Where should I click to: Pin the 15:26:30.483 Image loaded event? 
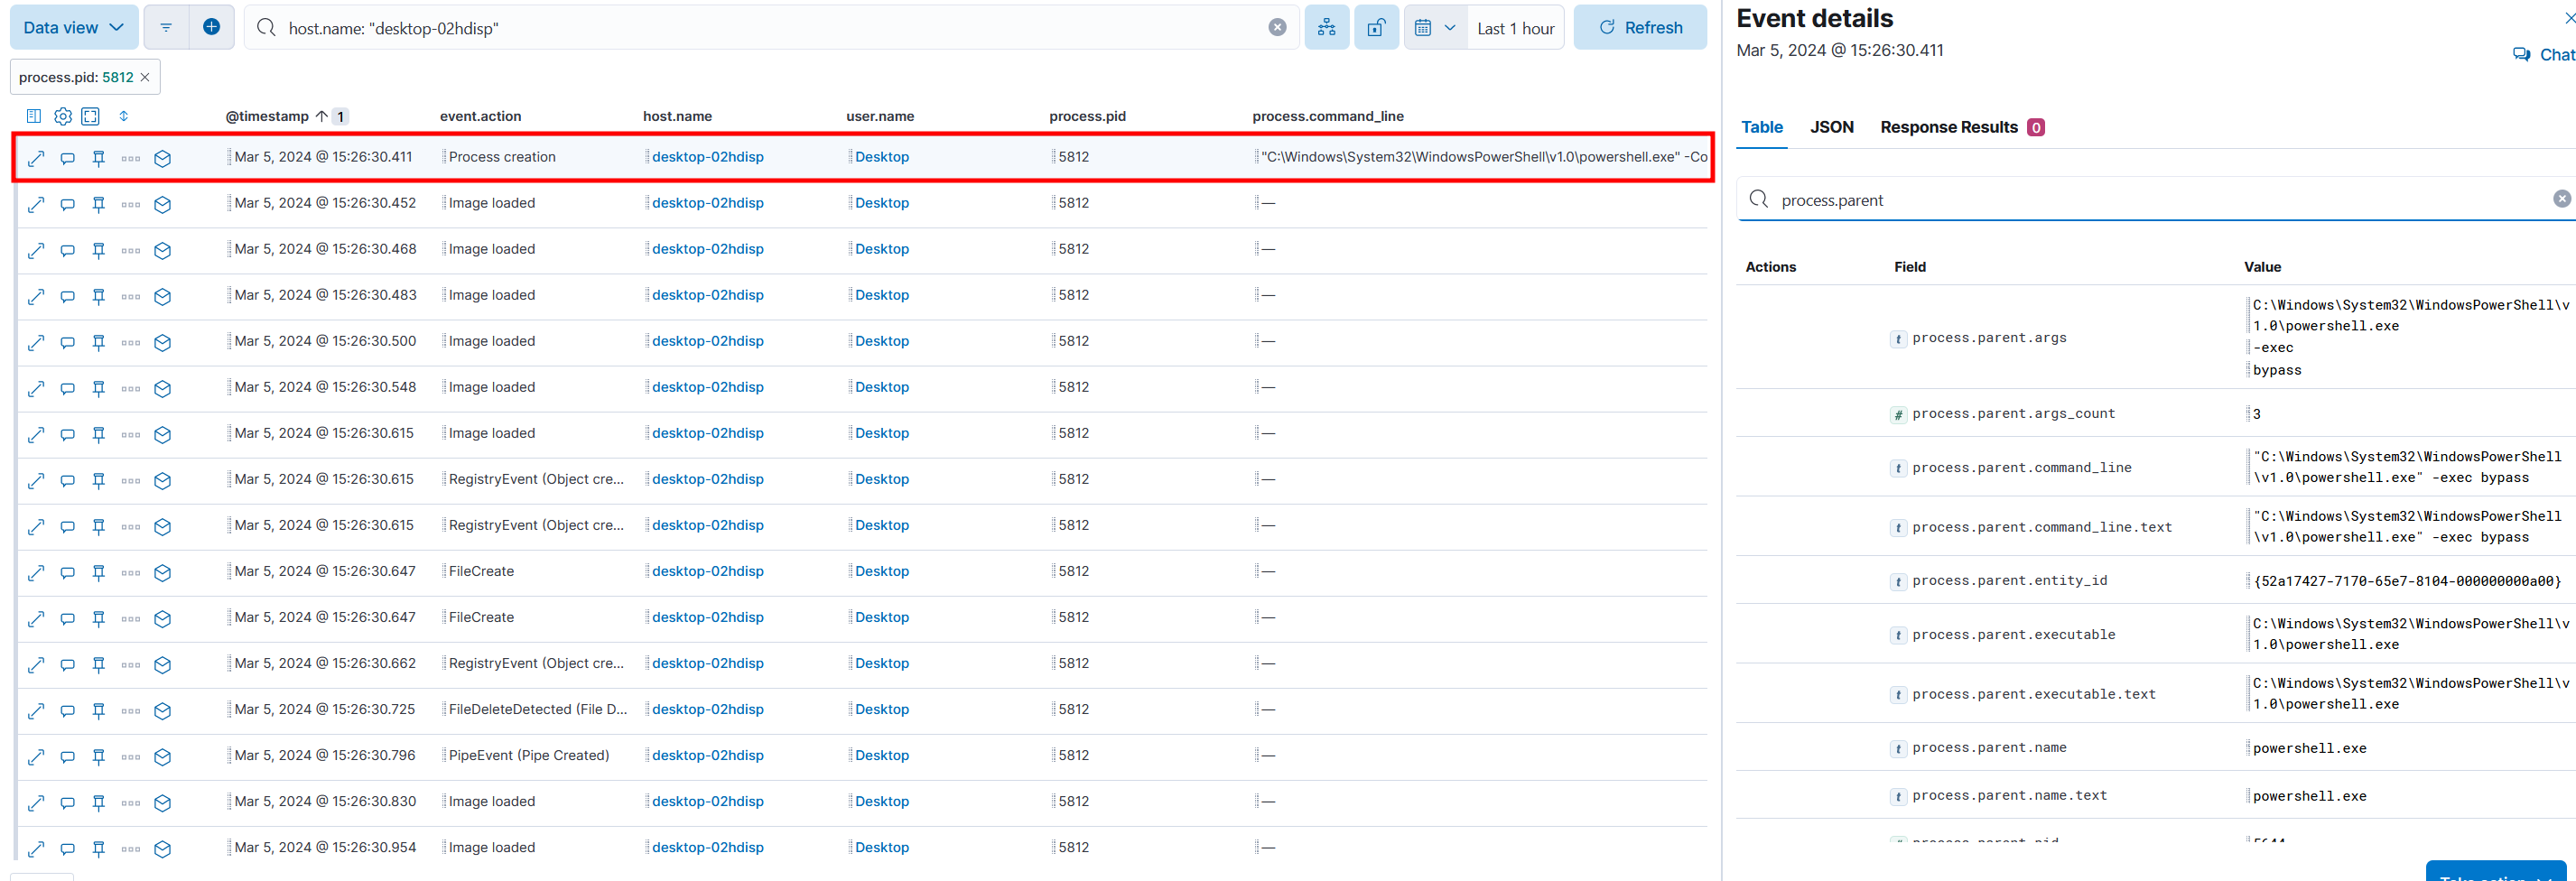pos(99,296)
